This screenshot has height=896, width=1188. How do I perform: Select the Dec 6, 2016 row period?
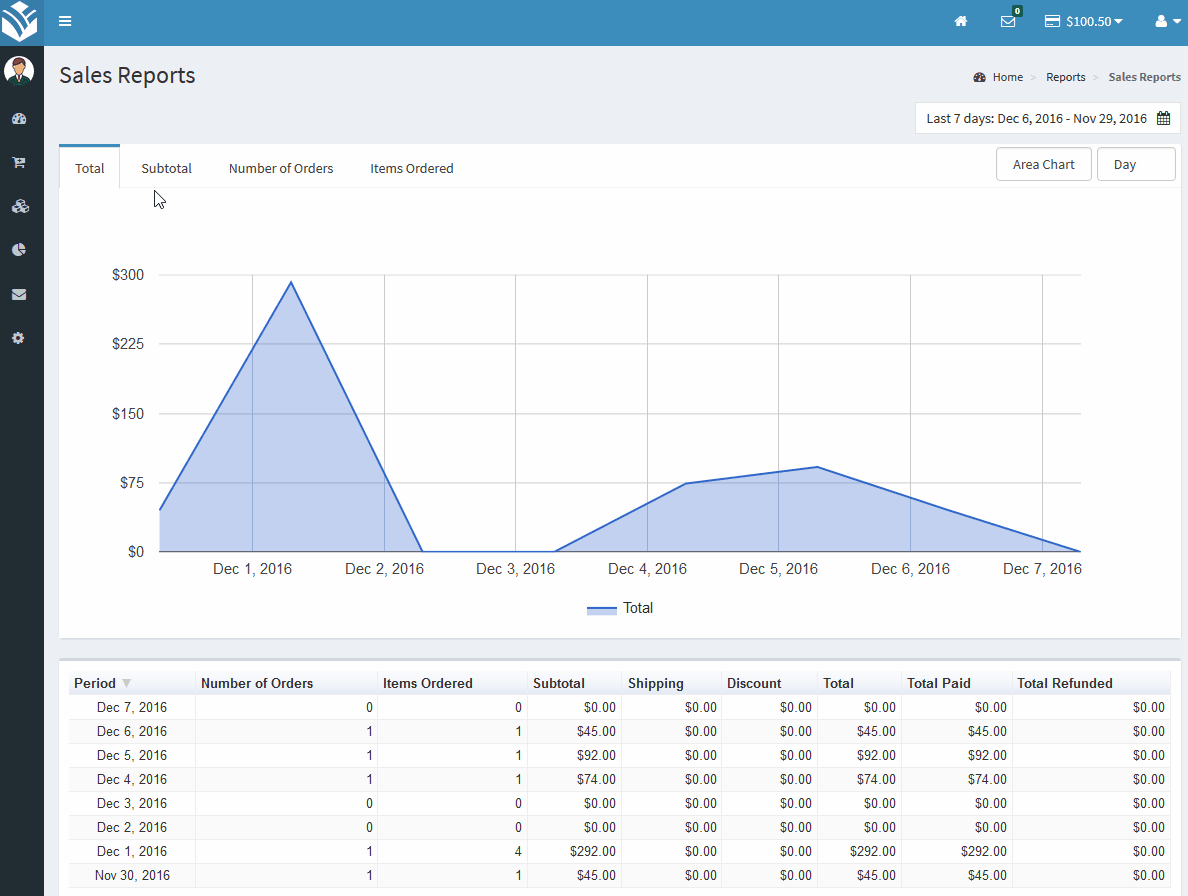[x=132, y=732]
